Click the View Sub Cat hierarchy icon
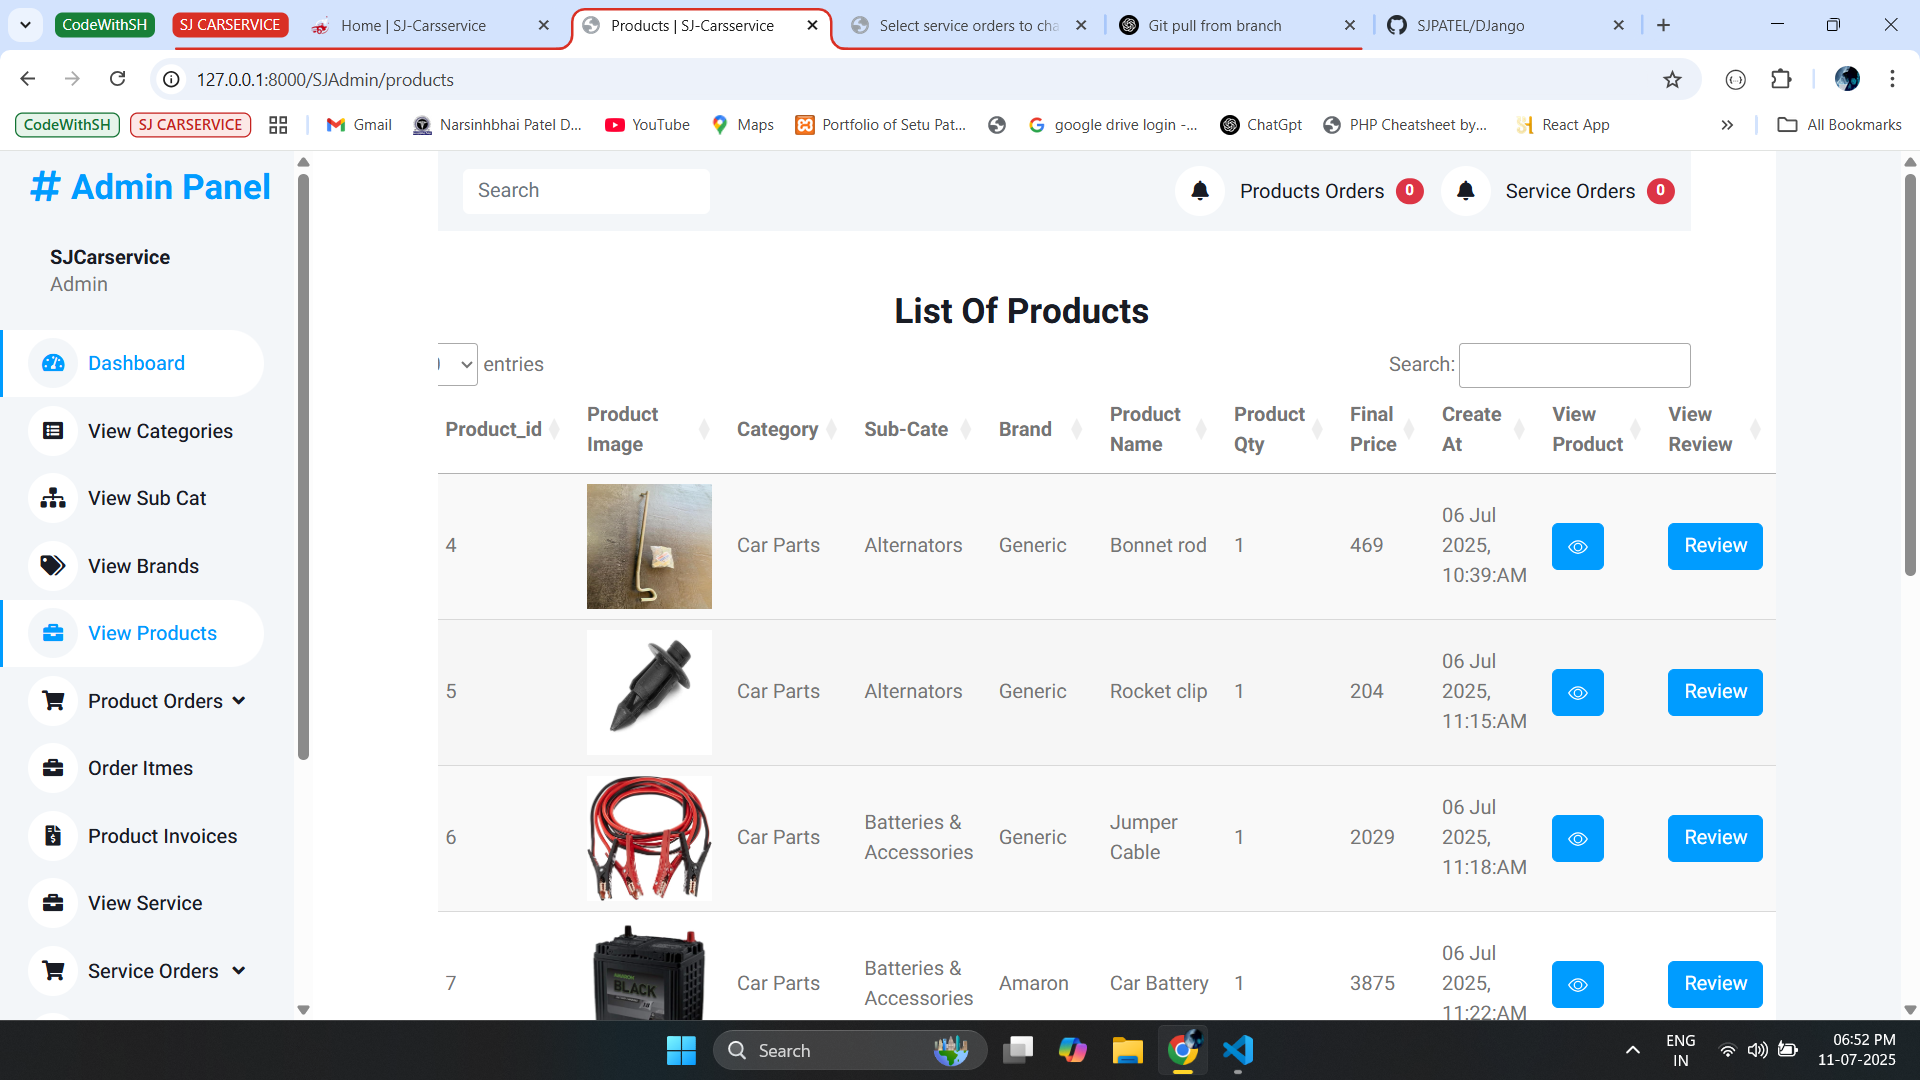This screenshot has width=1920, height=1080. click(53, 498)
